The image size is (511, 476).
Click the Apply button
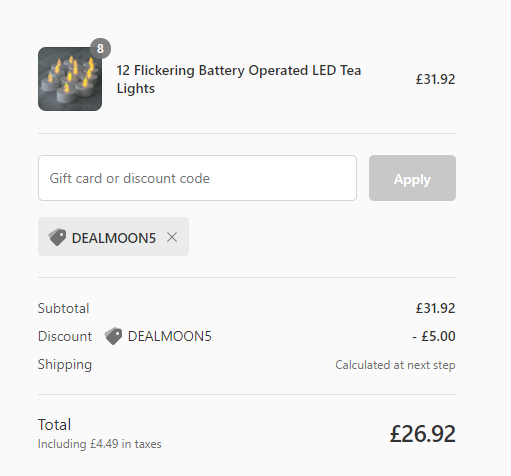[x=412, y=178]
